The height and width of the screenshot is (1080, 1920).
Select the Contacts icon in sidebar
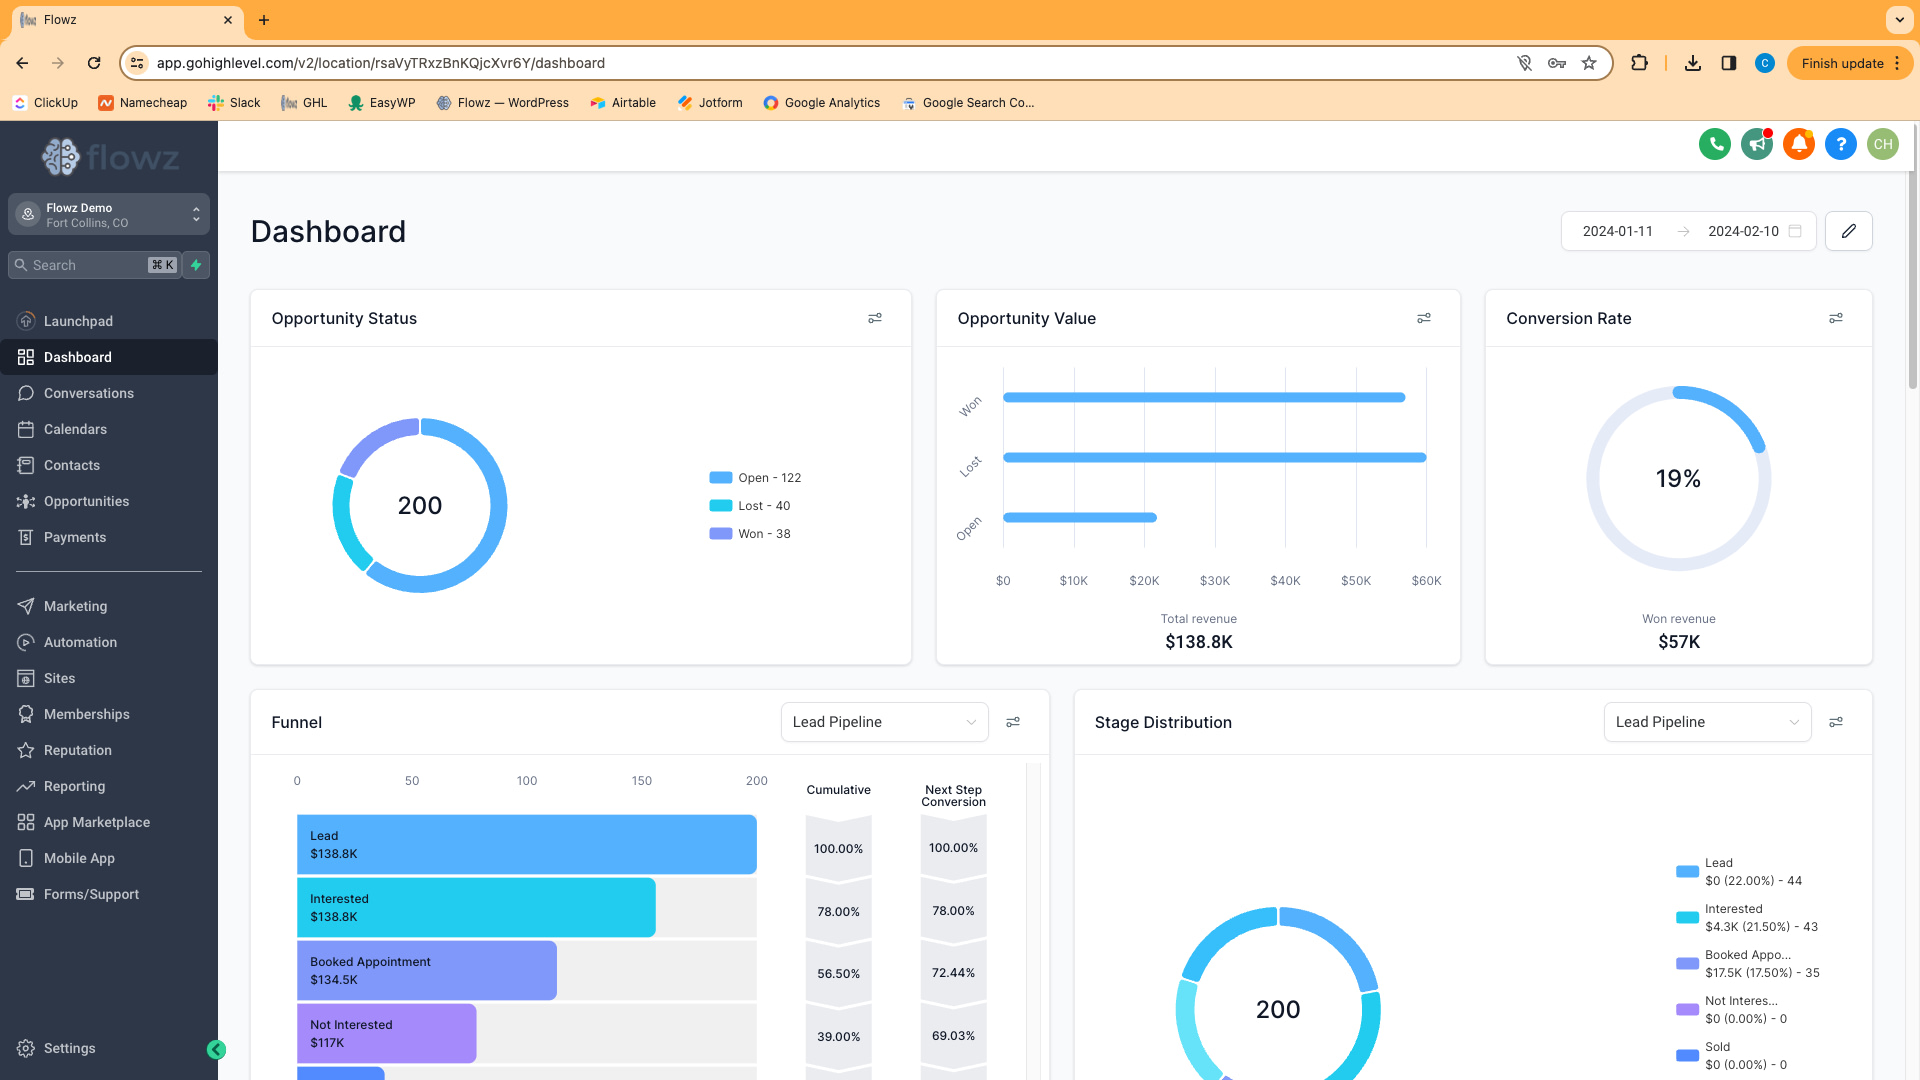coord(26,464)
